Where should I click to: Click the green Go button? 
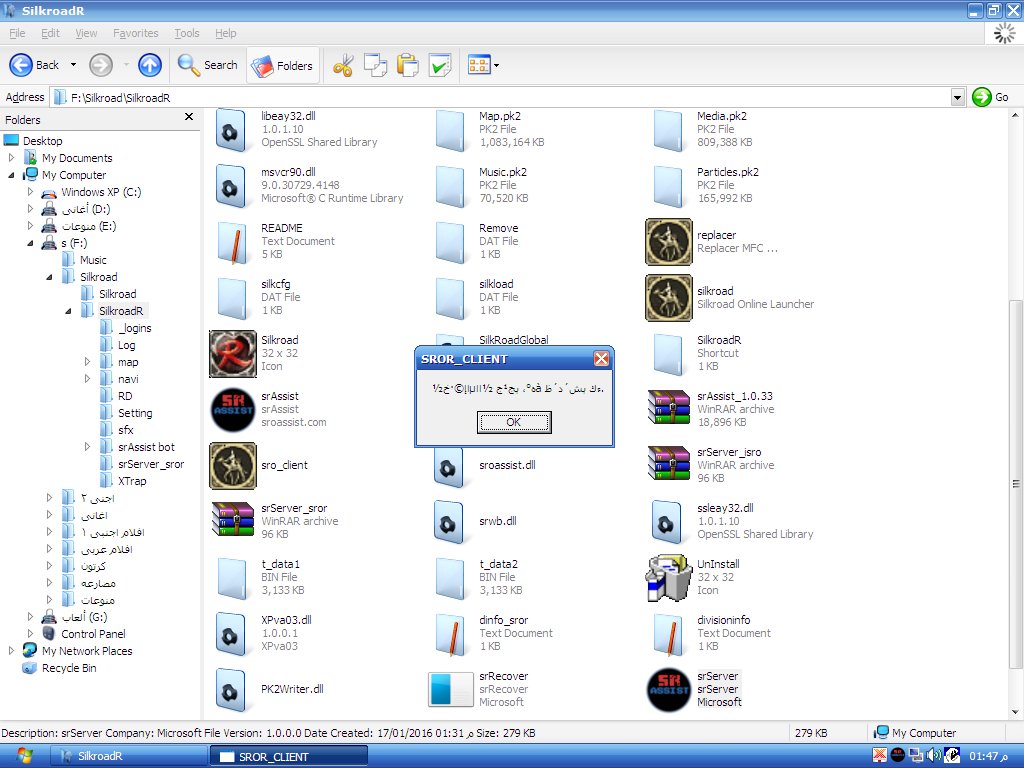[x=990, y=97]
